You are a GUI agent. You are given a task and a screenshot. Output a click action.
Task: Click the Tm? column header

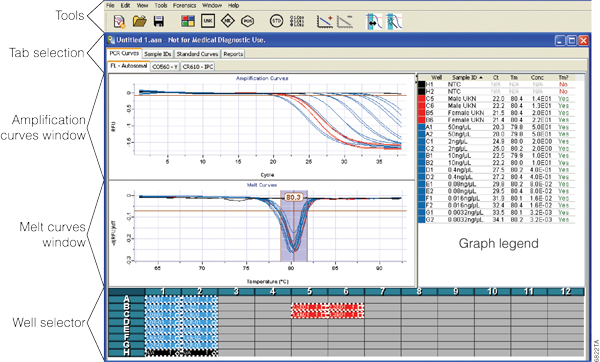[x=563, y=77]
